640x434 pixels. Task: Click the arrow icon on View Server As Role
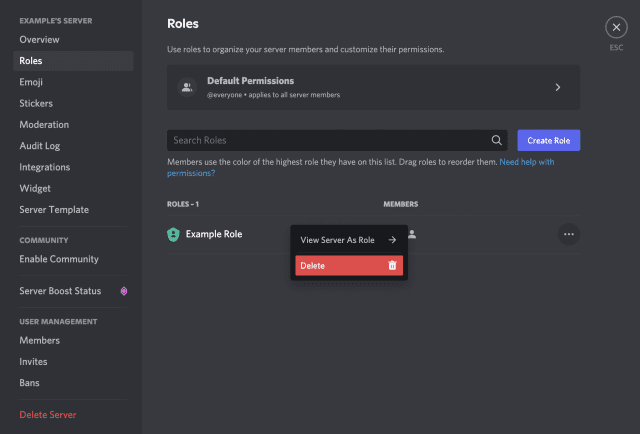[392, 240]
